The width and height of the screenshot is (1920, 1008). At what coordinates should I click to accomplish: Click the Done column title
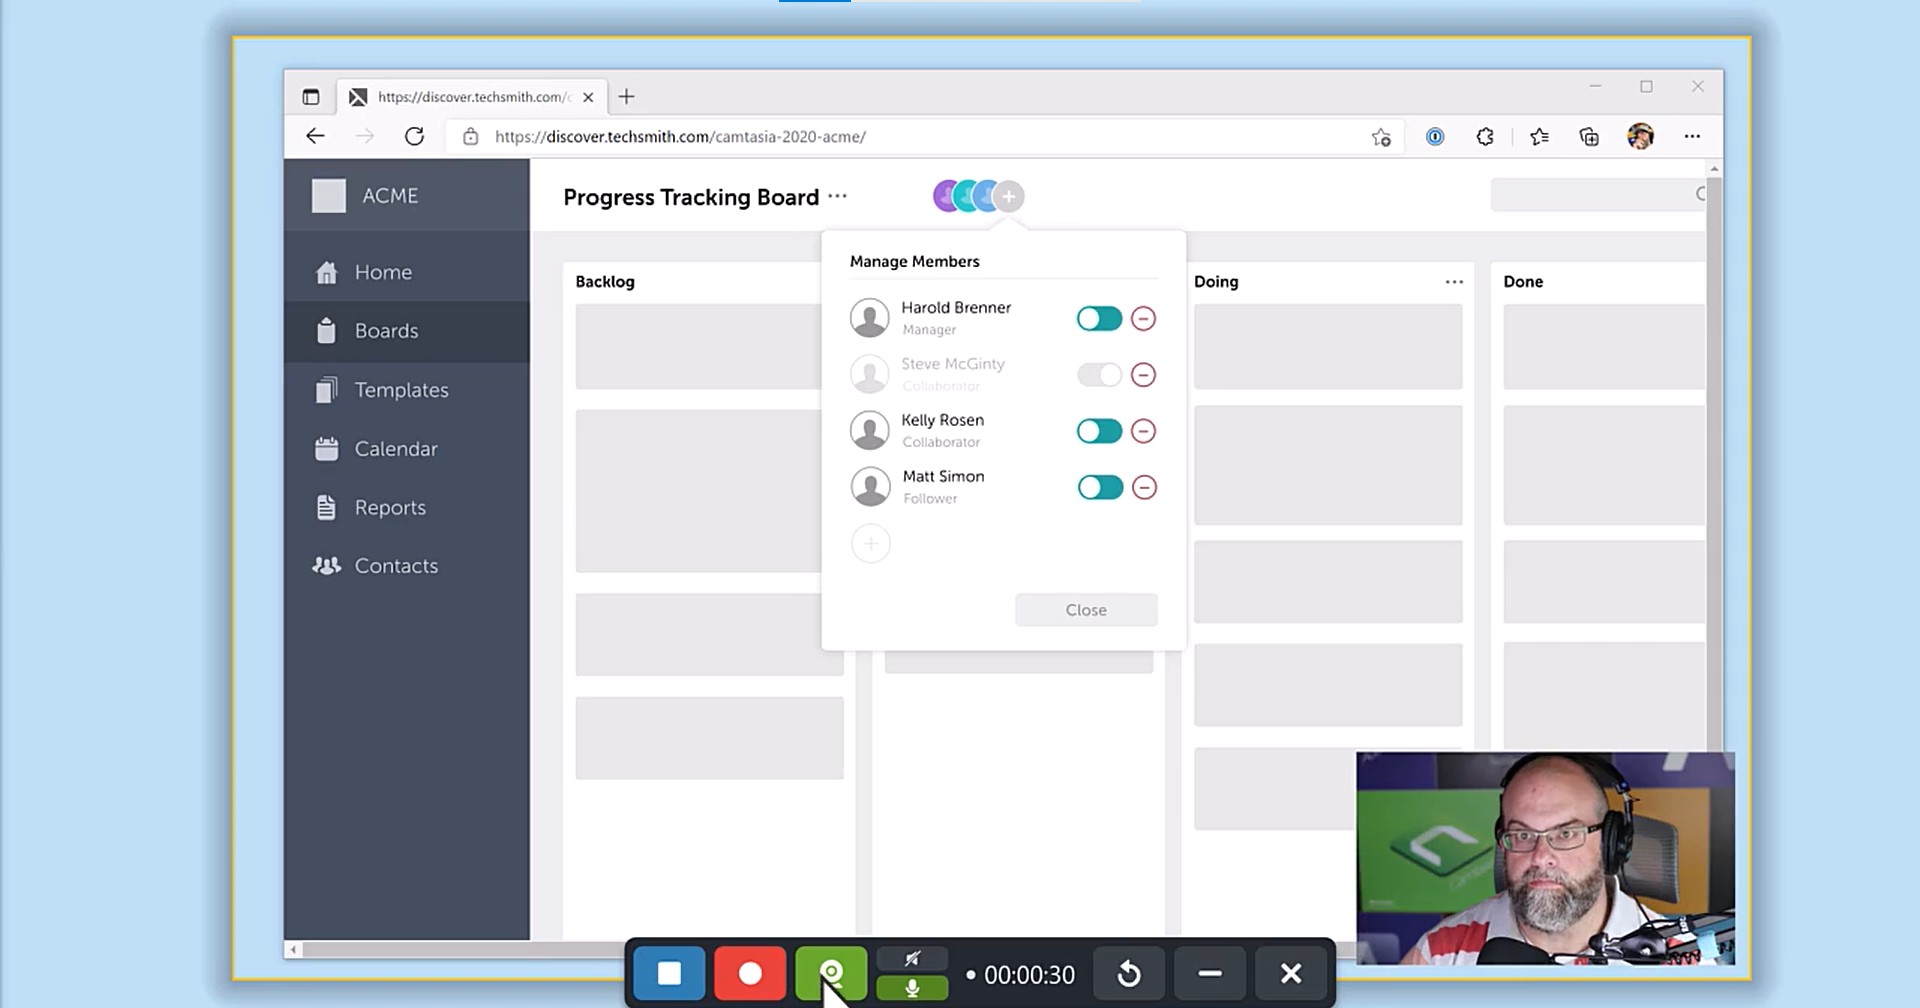[1523, 282]
